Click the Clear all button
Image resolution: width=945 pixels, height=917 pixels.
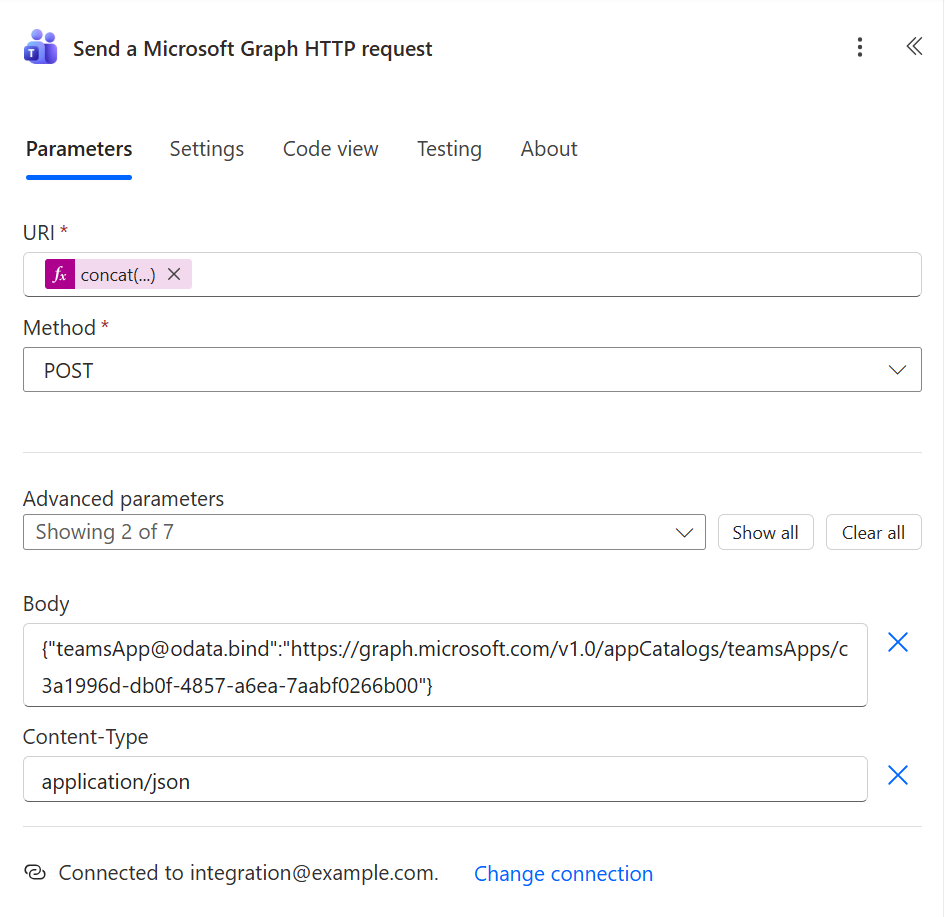point(873,532)
